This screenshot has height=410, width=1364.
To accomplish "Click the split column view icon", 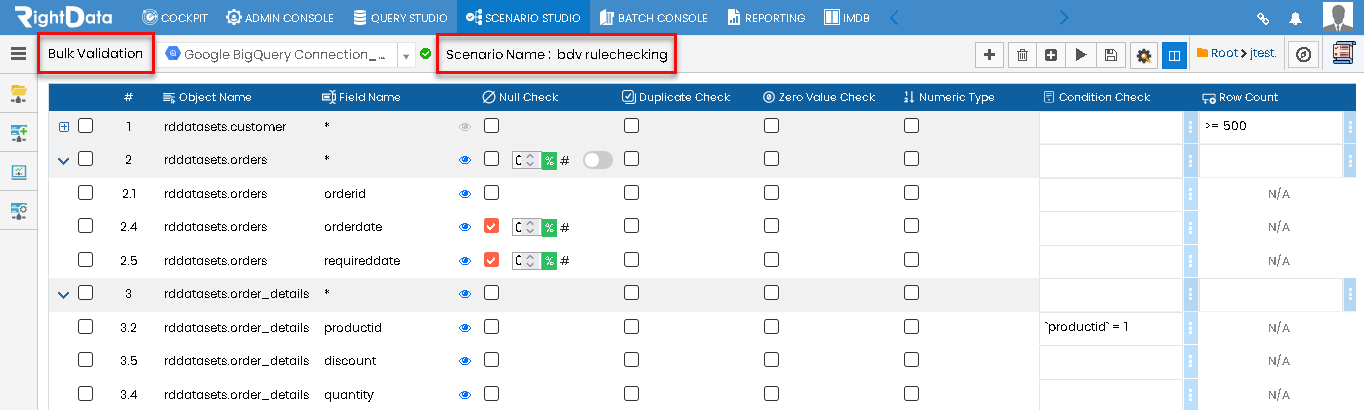I will pyautogui.click(x=1175, y=55).
